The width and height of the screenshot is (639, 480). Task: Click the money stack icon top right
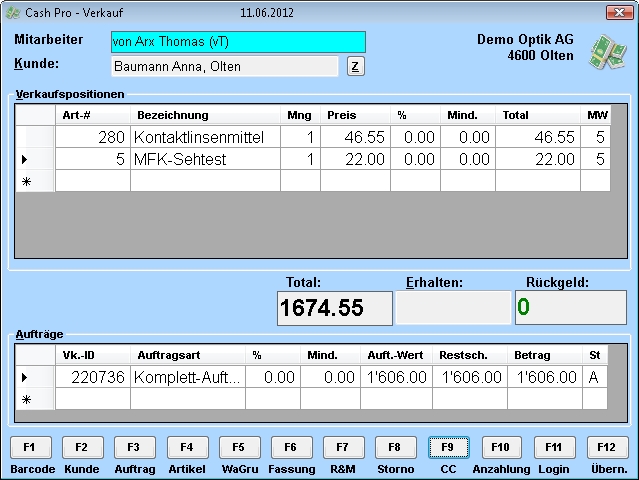pos(607,52)
